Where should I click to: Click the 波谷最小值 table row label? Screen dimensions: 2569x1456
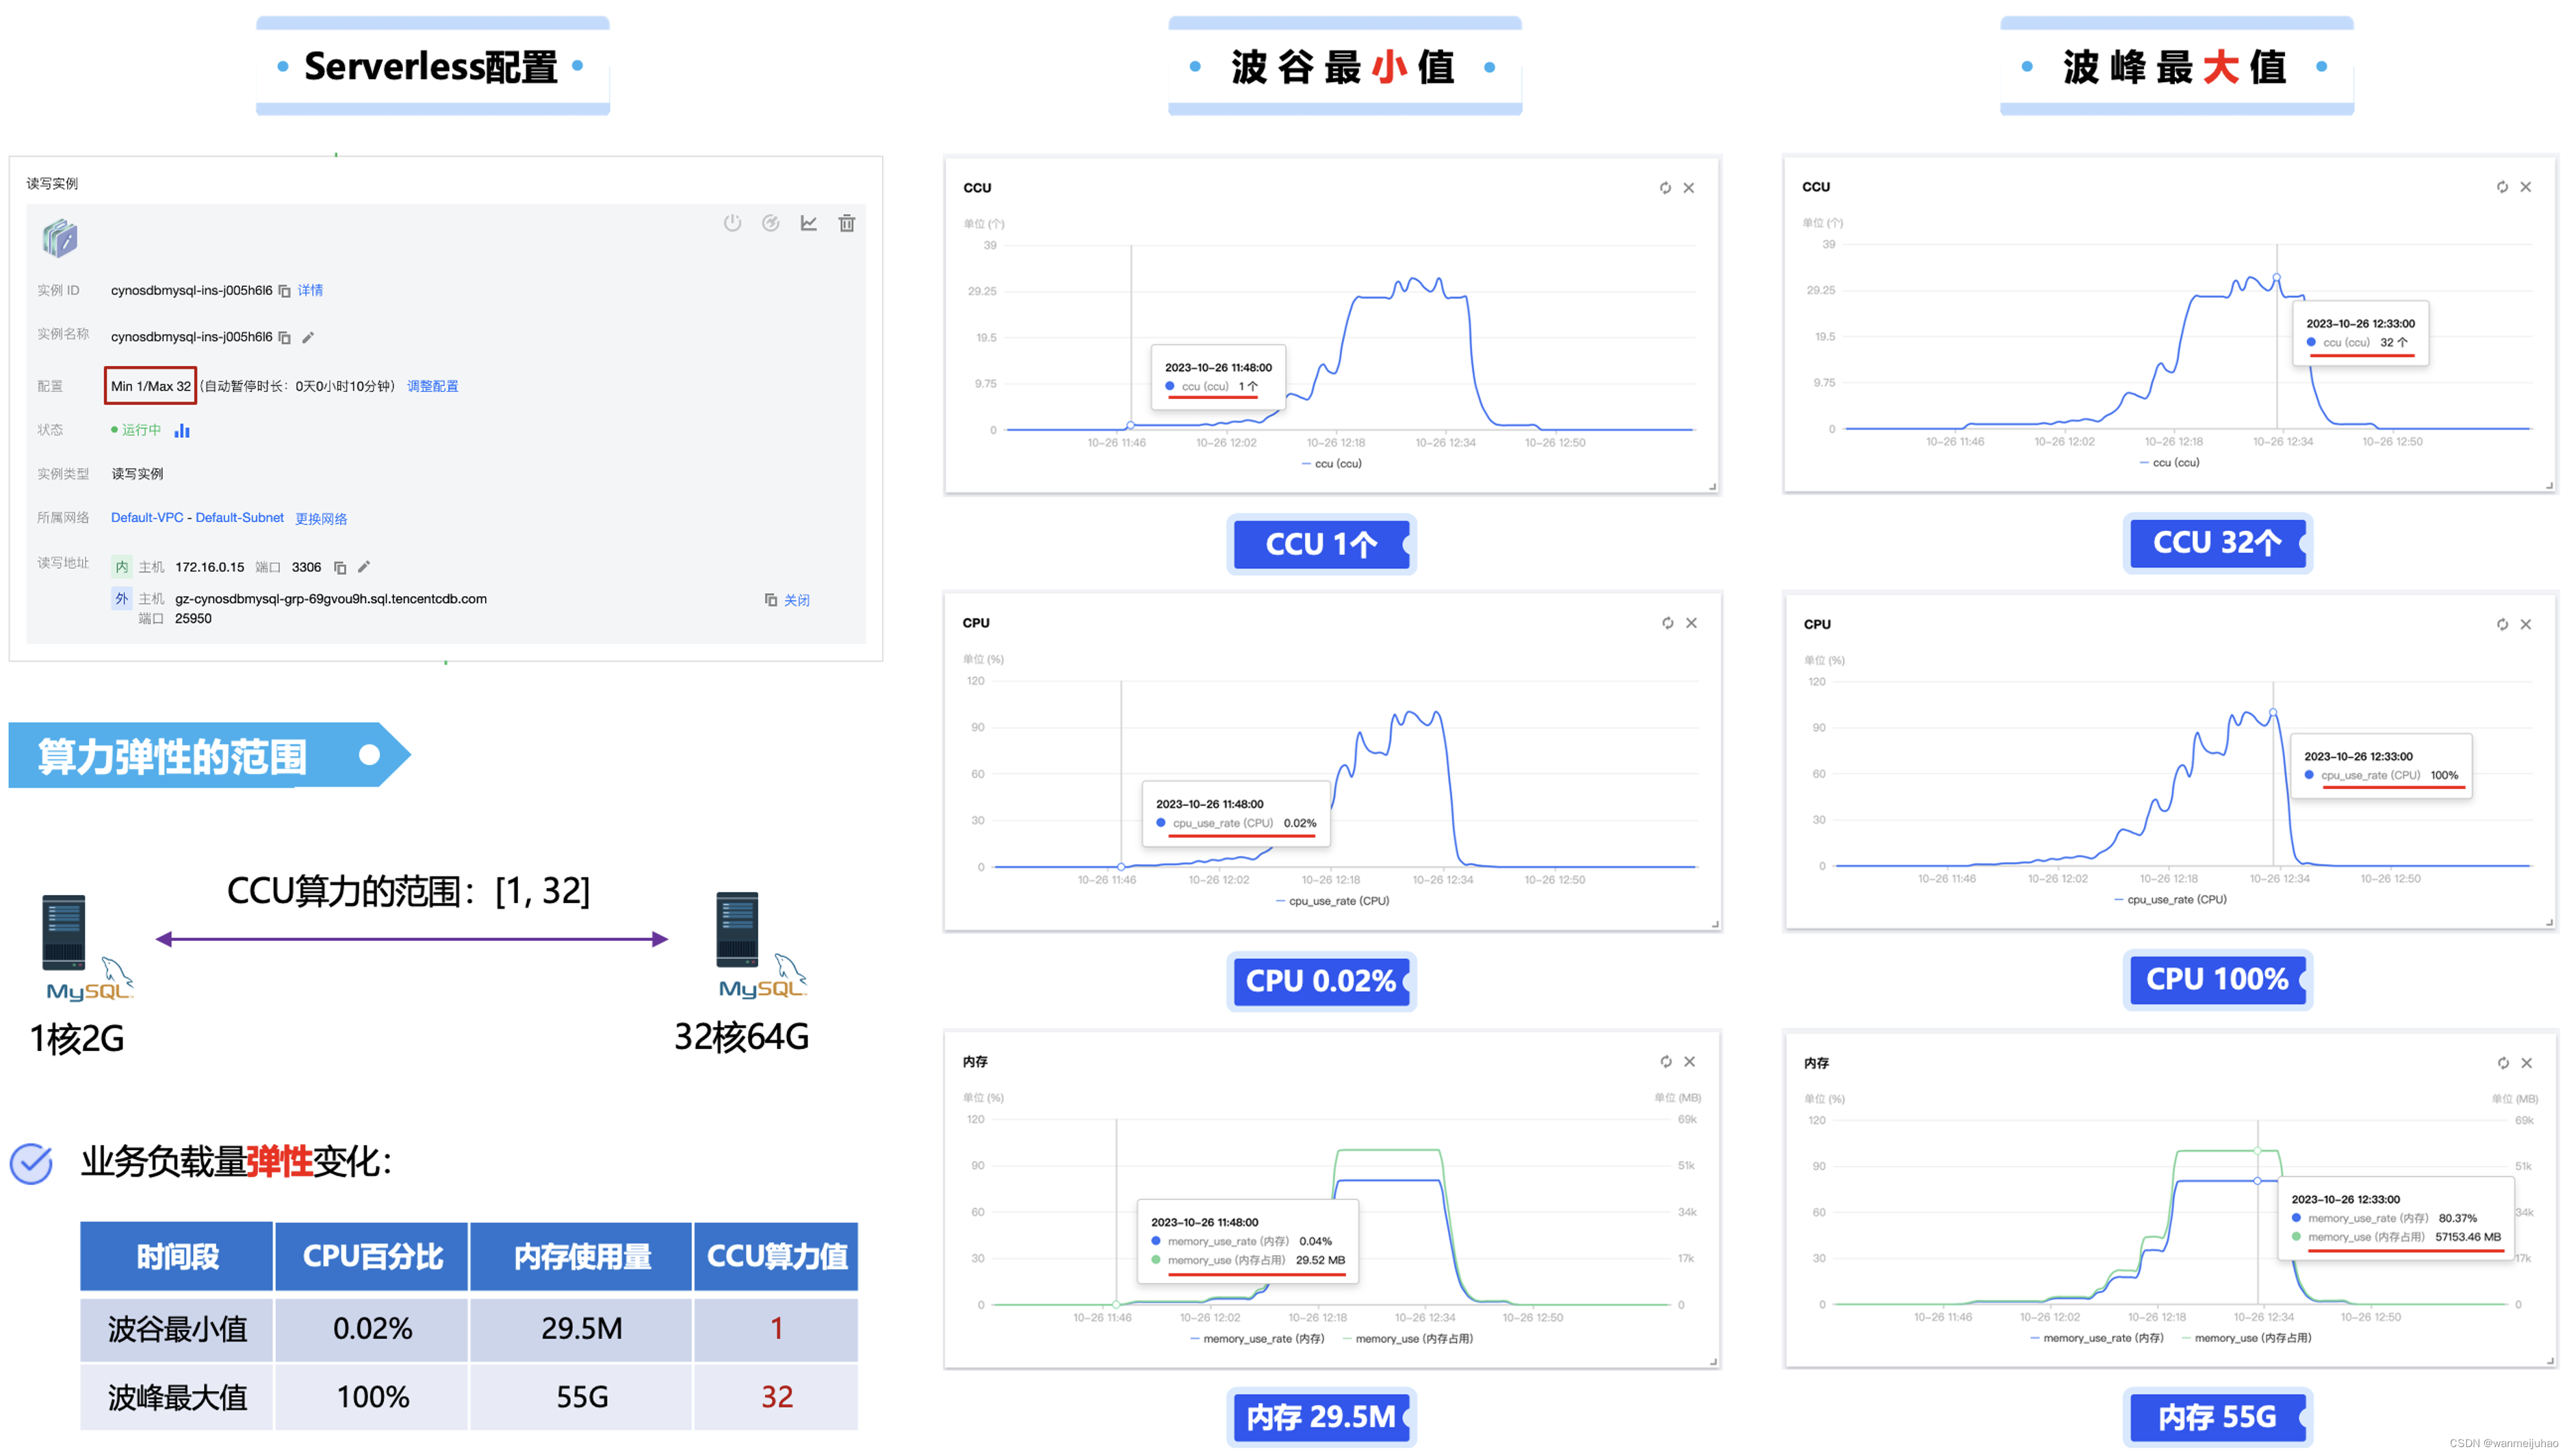coord(177,1329)
